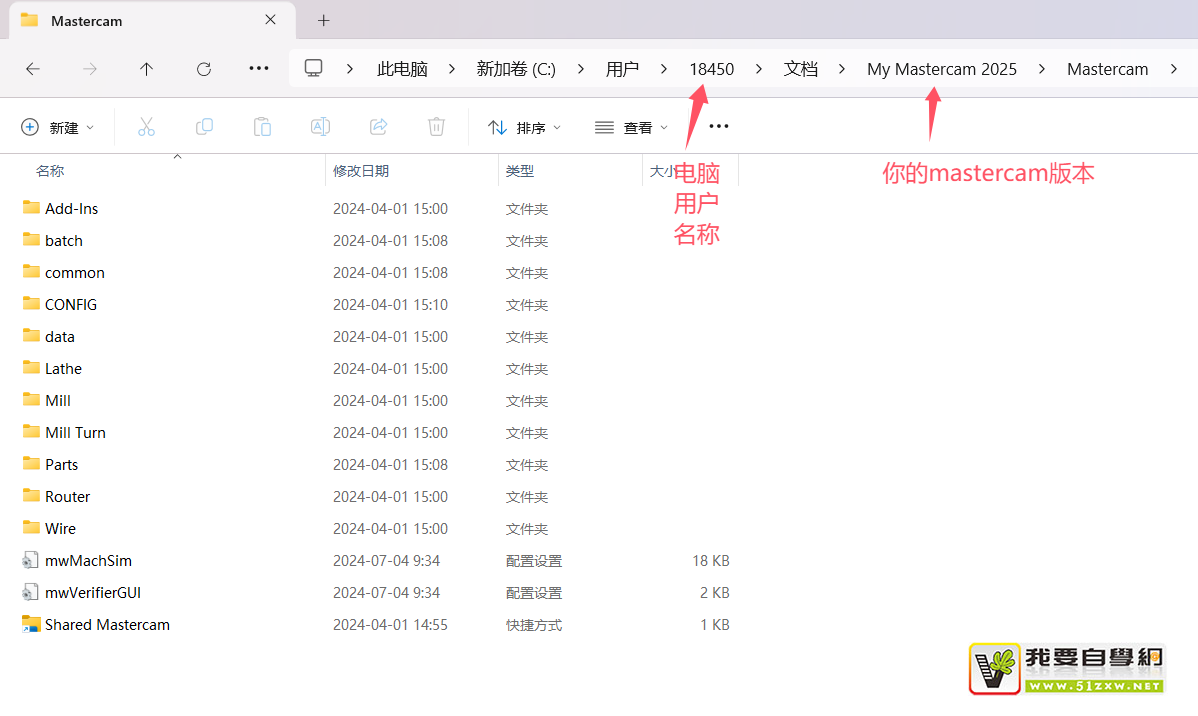
Task: Select the mwMachSim configuration file
Action: coord(88,561)
